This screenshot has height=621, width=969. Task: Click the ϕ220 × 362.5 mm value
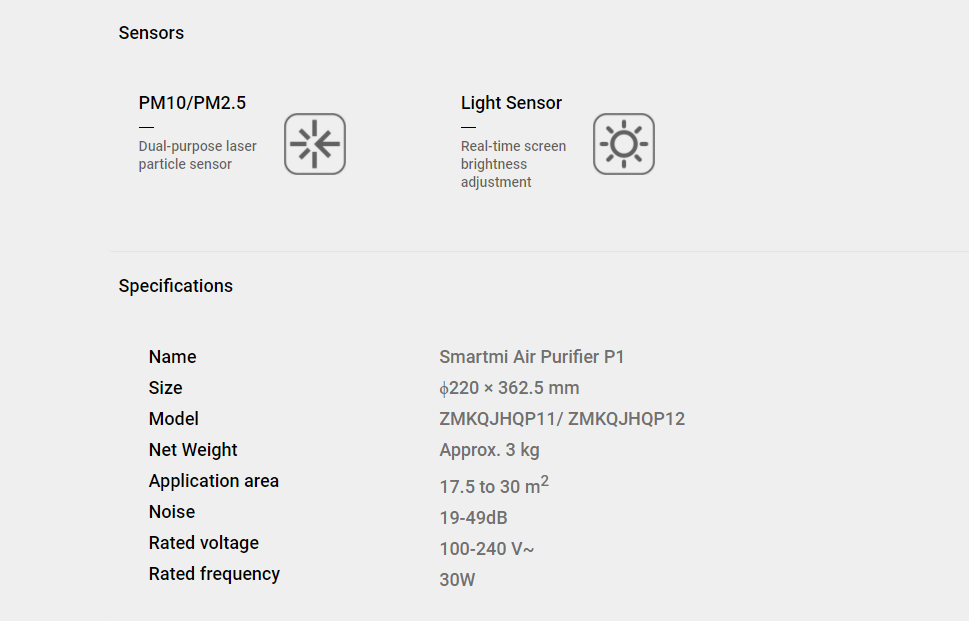coord(509,388)
